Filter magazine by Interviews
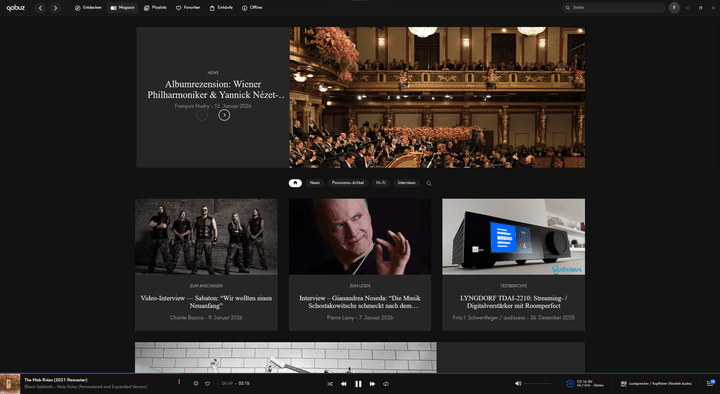720x394 pixels. 406,183
